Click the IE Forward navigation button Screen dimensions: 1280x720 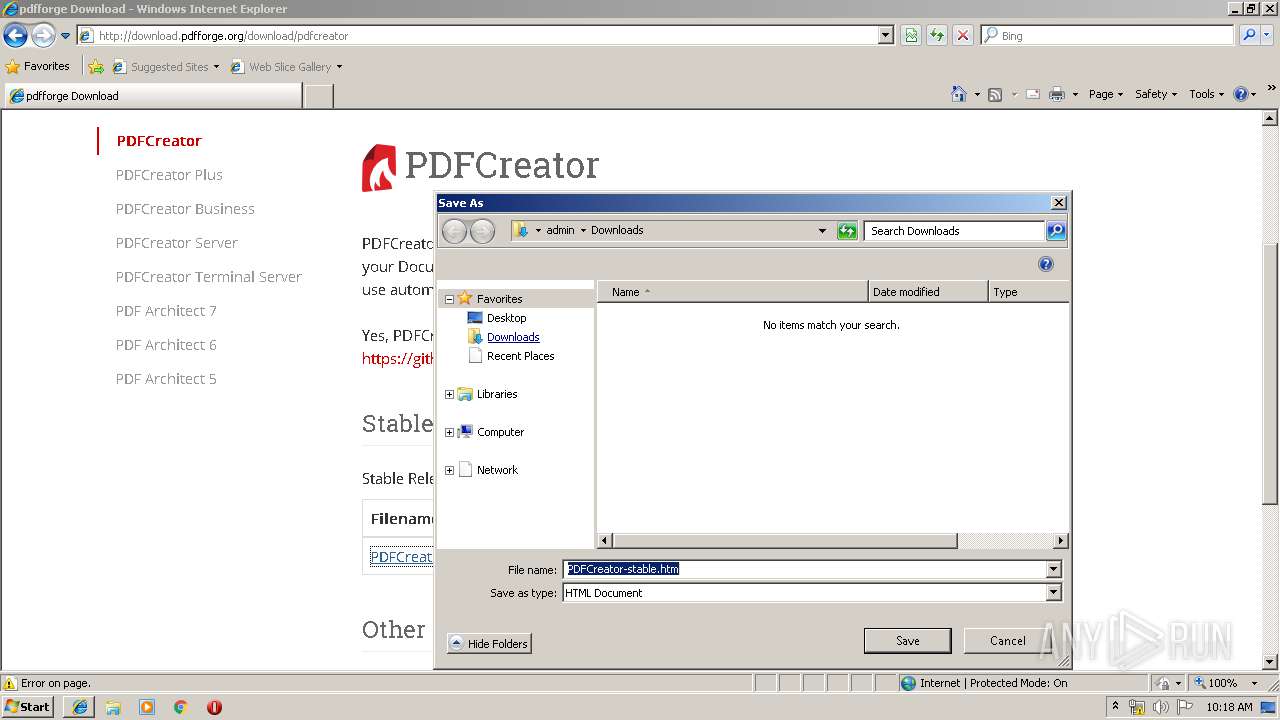42,36
